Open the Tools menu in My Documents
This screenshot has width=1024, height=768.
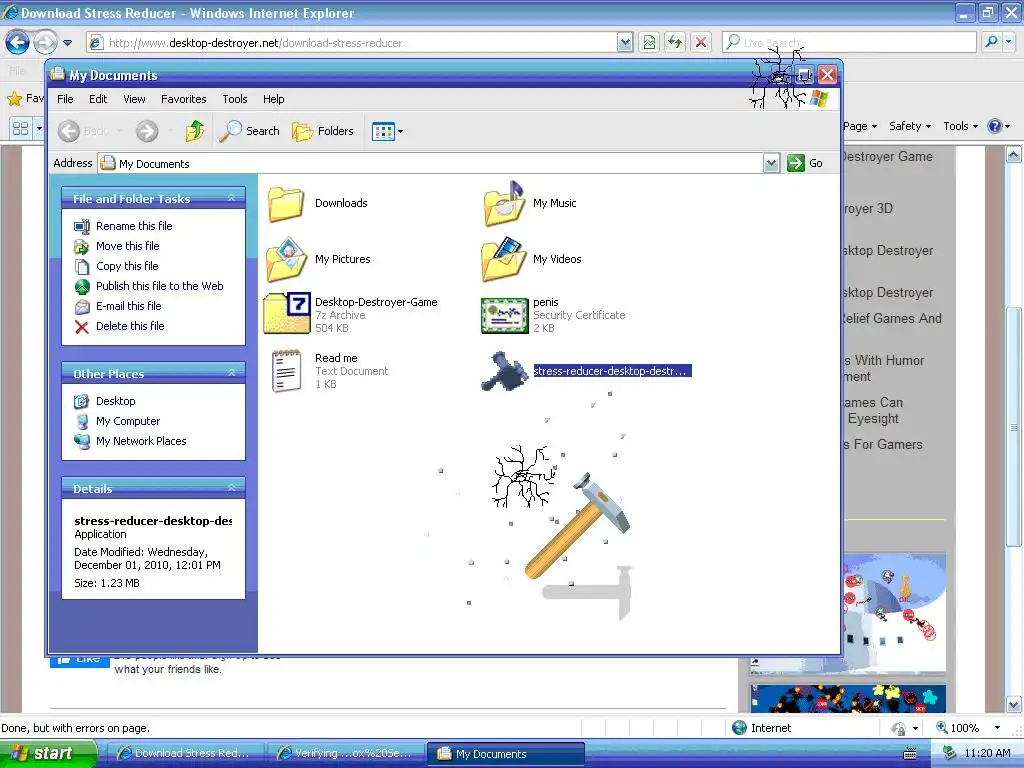click(x=234, y=99)
